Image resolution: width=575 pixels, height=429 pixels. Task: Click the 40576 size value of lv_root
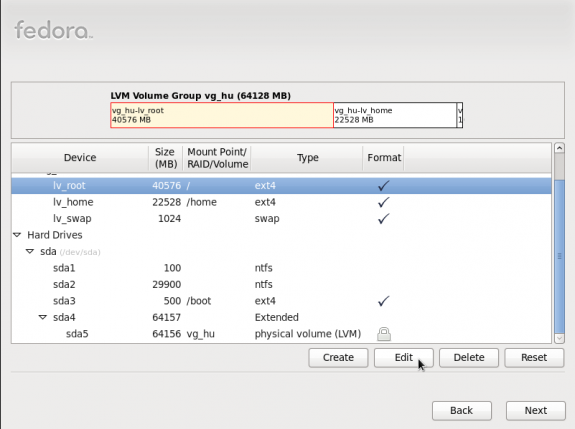click(166, 186)
